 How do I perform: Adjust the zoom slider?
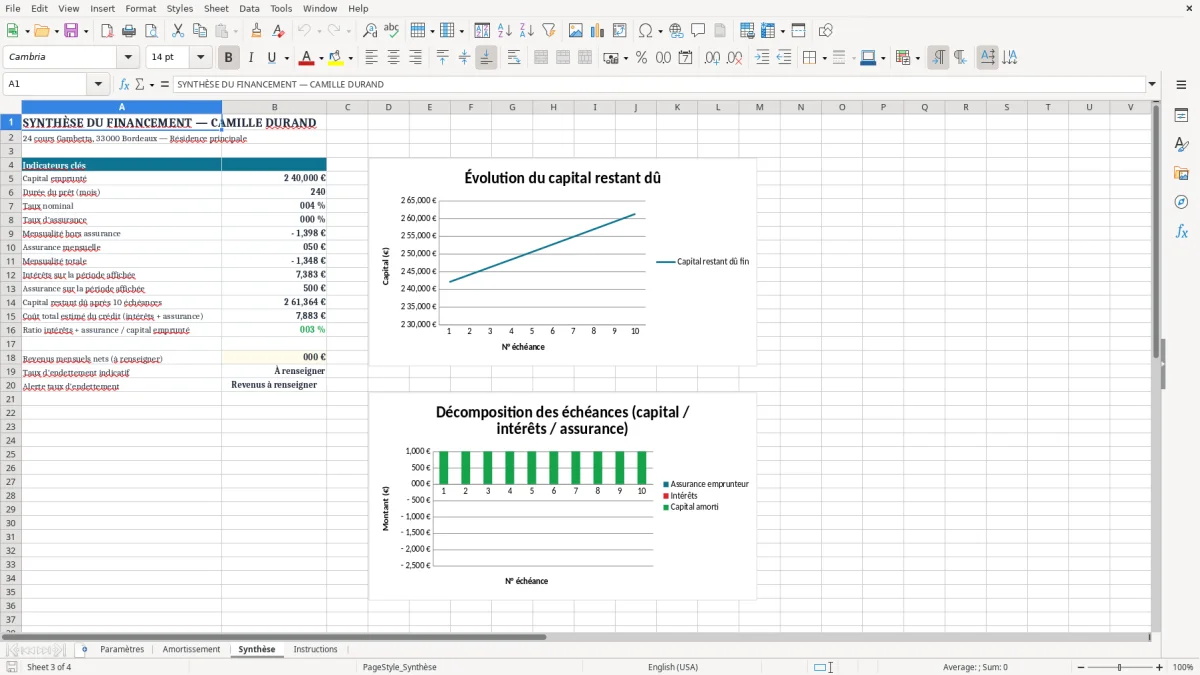1119,667
